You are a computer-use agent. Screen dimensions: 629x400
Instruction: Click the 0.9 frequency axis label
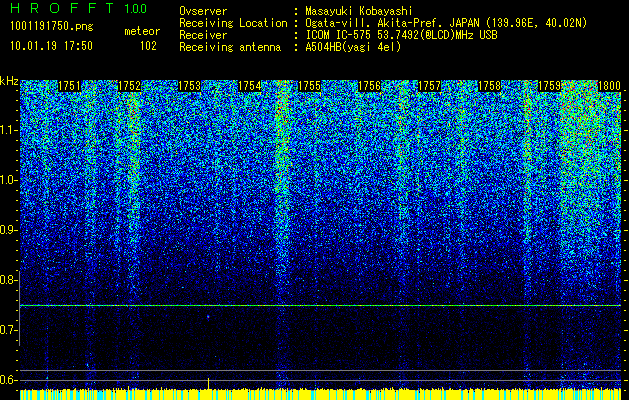[8, 230]
